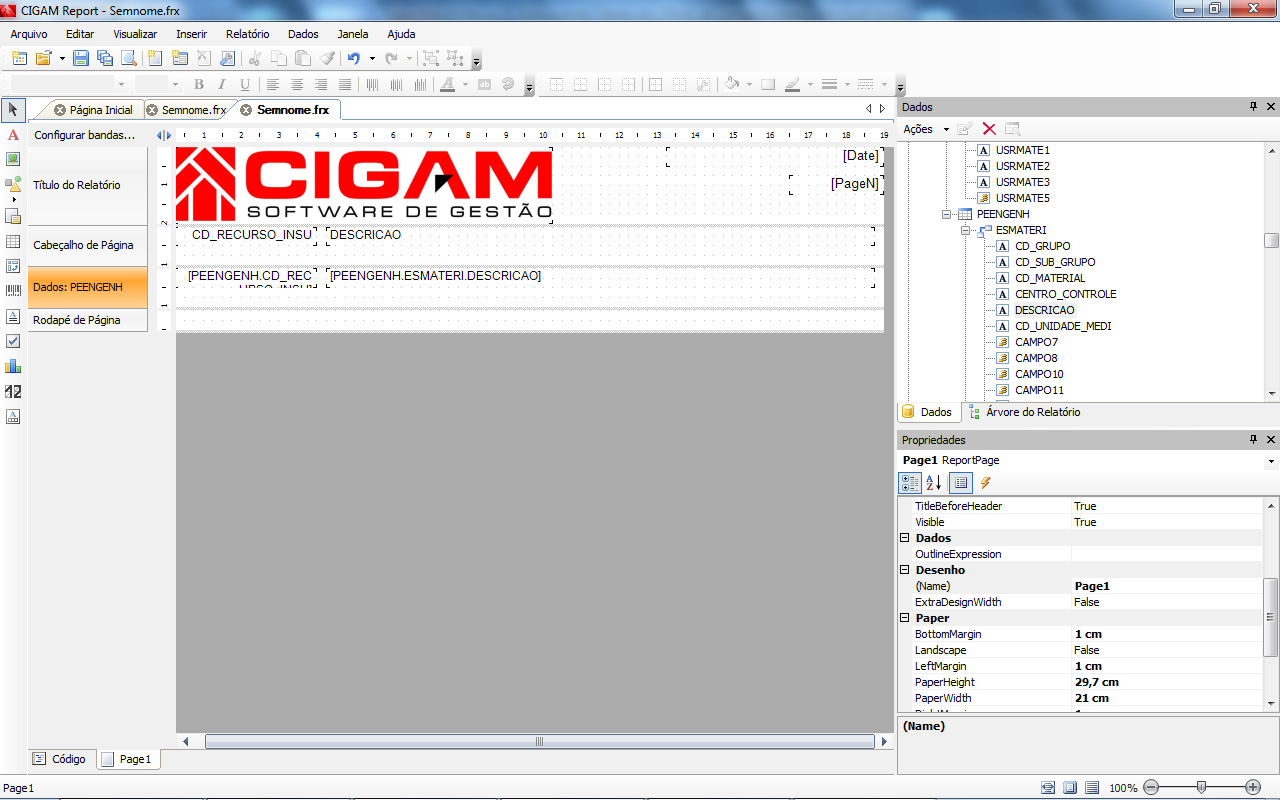Open the Relatório menu
Viewport: 1280px width, 800px height.
(x=247, y=34)
